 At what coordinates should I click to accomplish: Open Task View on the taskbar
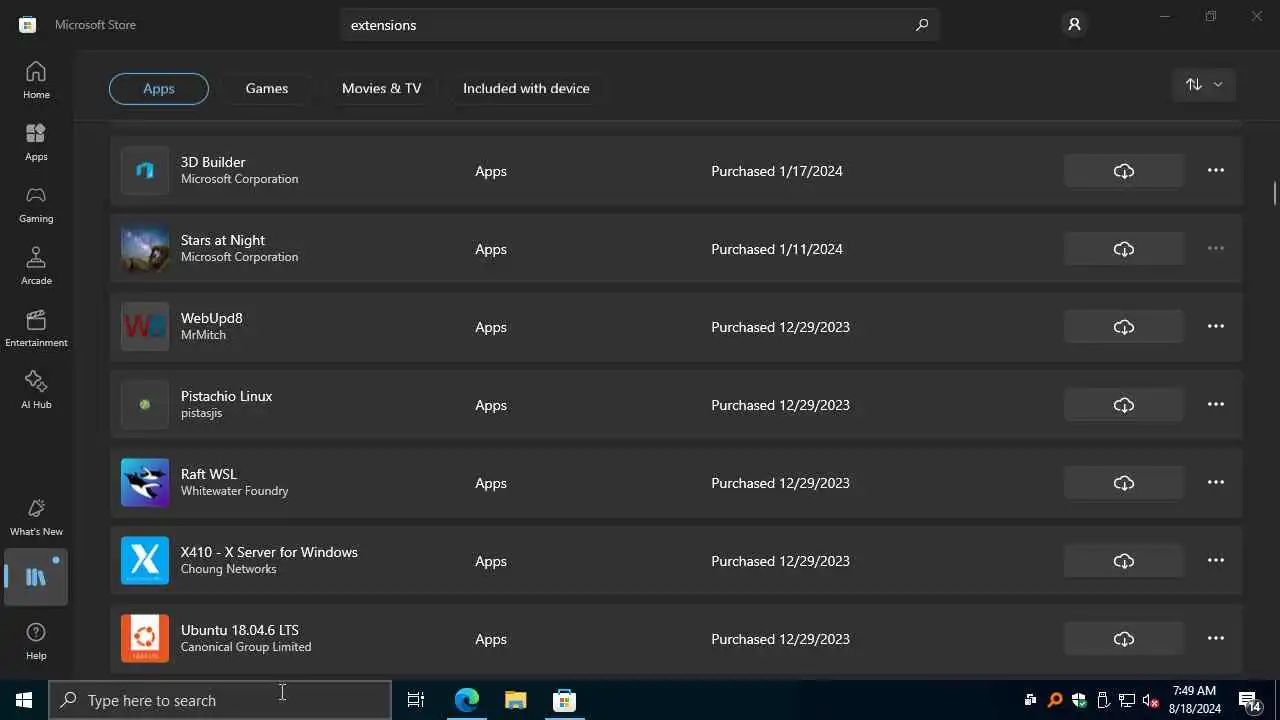pyautogui.click(x=416, y=700)
